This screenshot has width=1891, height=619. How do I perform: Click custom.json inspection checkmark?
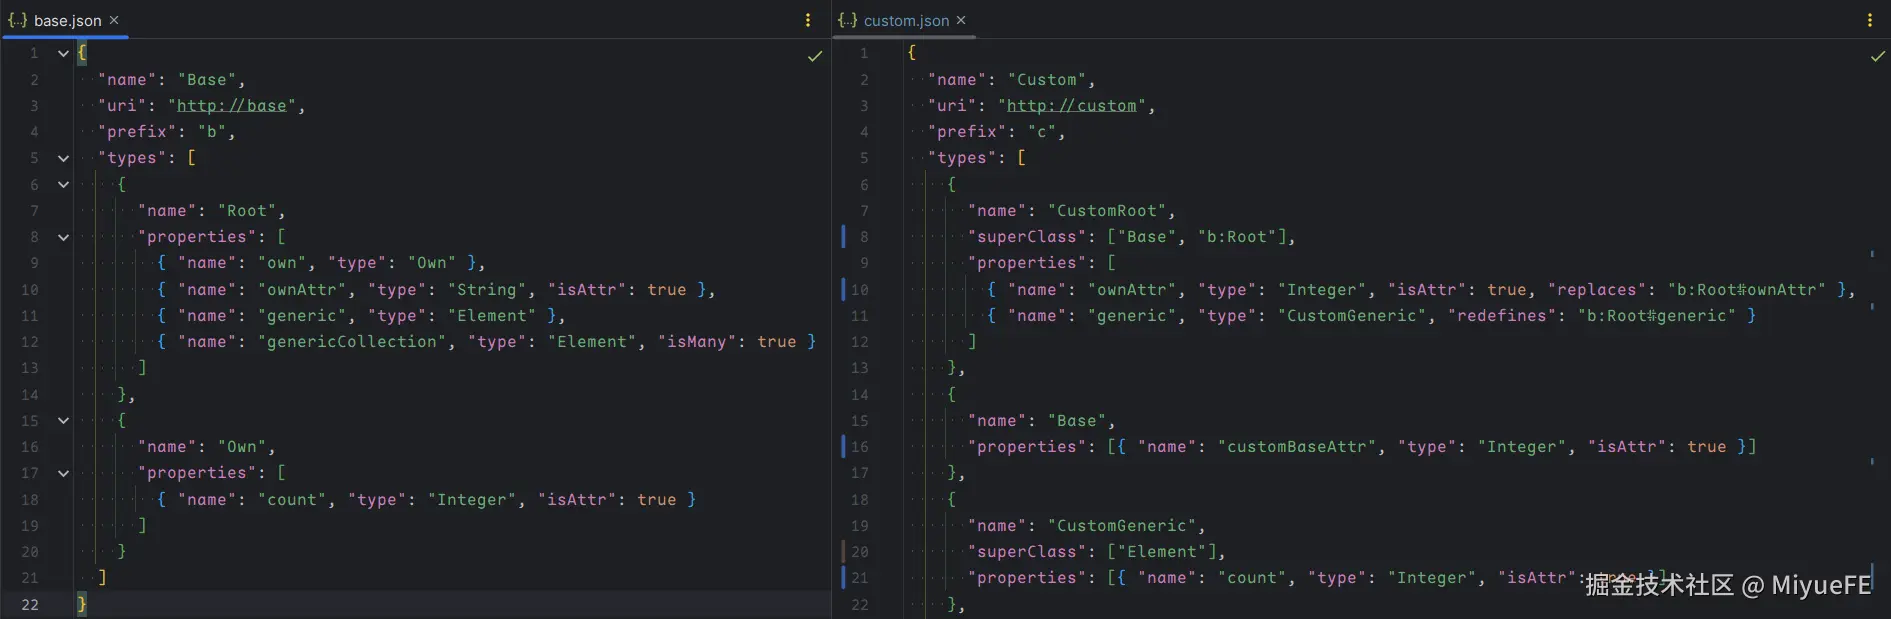tap(1878, 56)
